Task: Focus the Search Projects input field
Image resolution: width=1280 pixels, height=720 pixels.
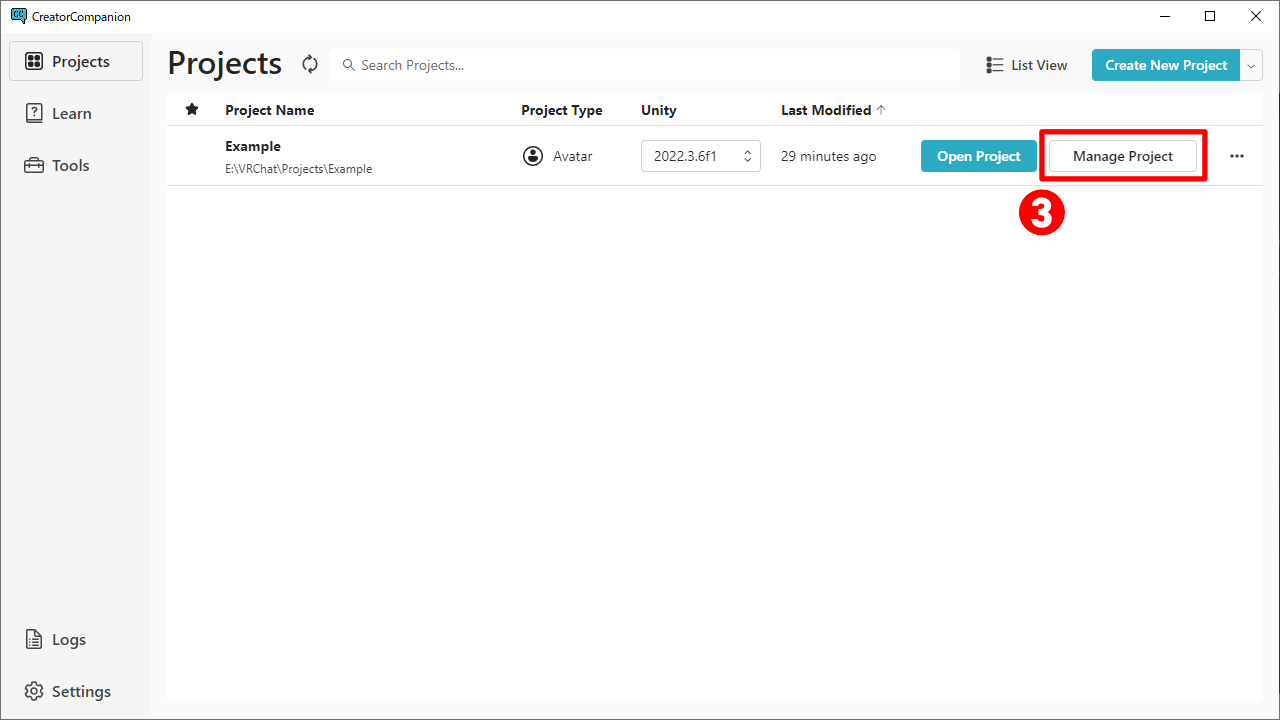Action: tap(650, 65)
